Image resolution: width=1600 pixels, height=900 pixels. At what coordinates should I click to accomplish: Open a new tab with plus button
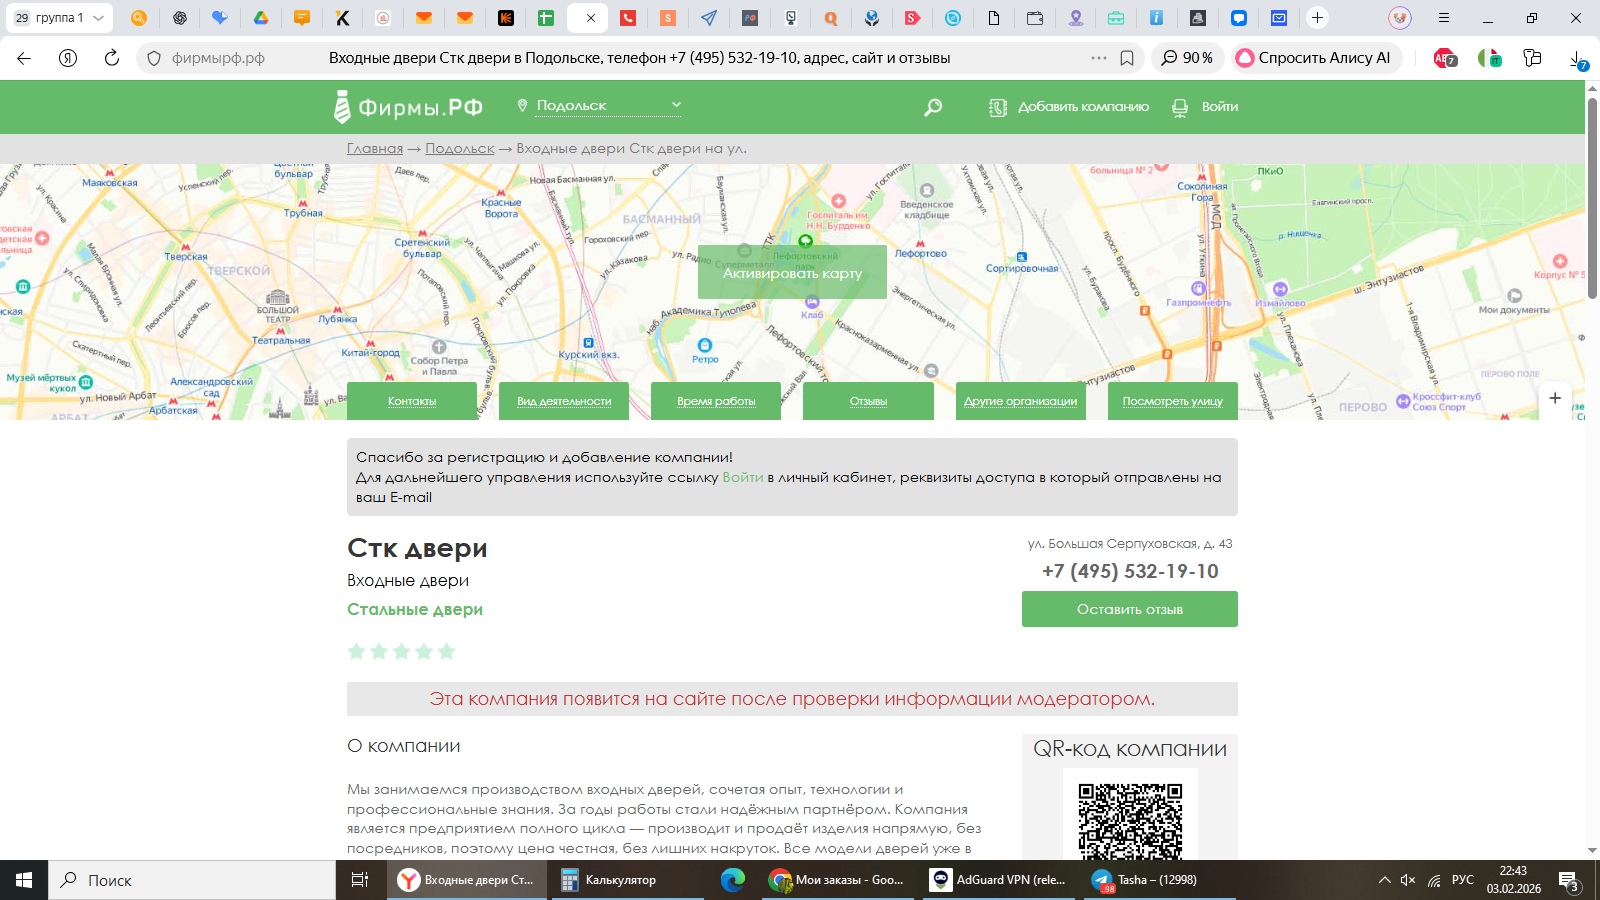(1318, 18)
